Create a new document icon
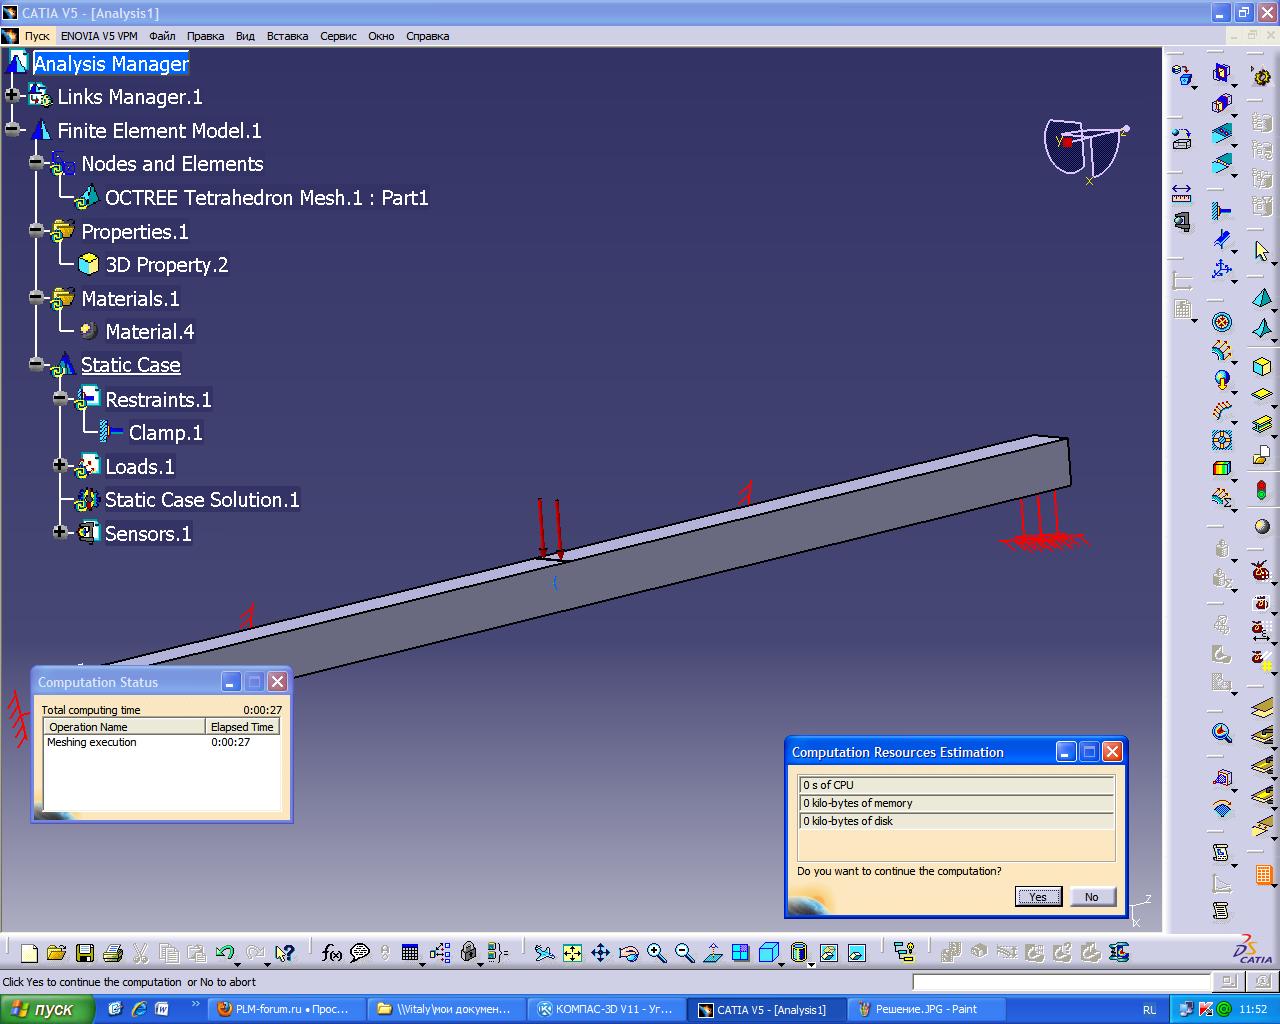Image resolution: width=1280 pixels, height=1024 pixels. point(29,953)
